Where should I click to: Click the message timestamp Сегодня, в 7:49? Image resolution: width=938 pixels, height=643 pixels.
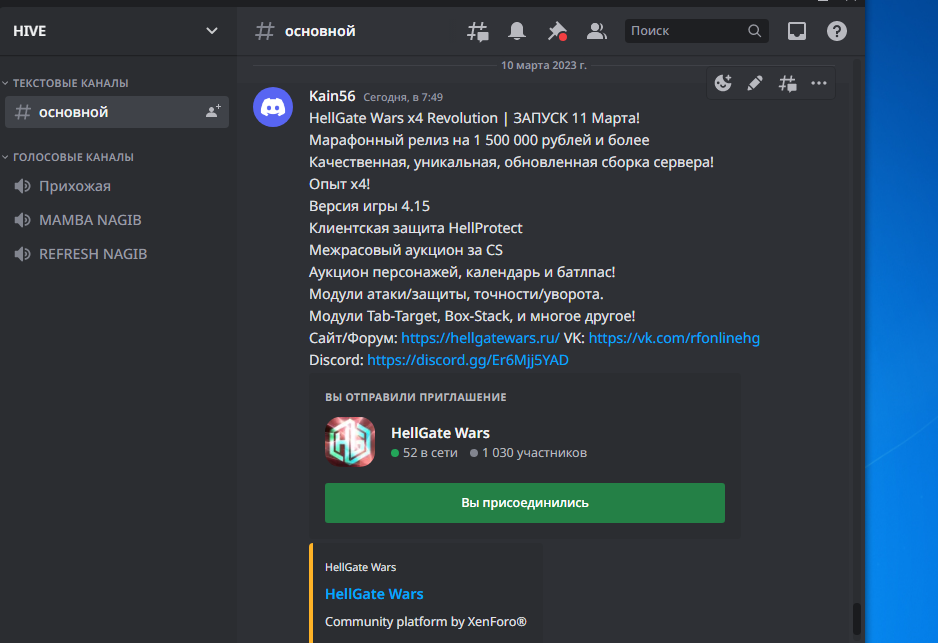tap(403, 97)
